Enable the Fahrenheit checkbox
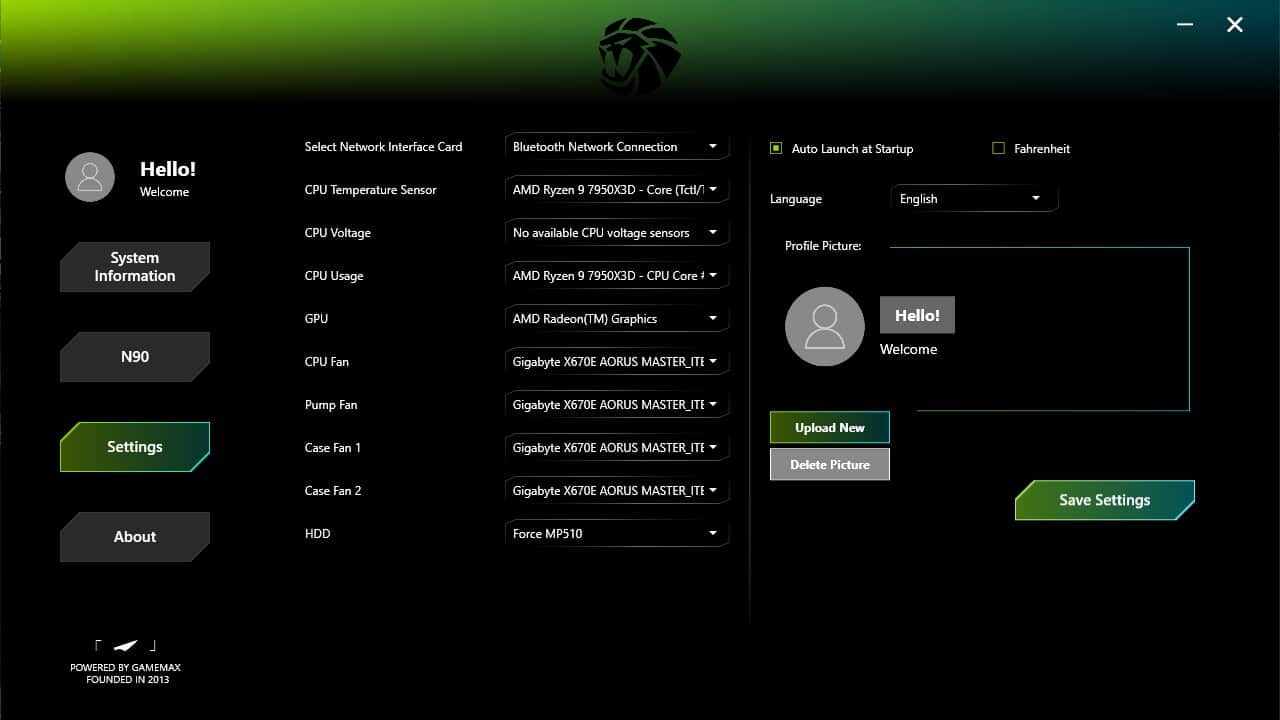The width and height of the screenshot is (1280, 720). coord(998,148)
